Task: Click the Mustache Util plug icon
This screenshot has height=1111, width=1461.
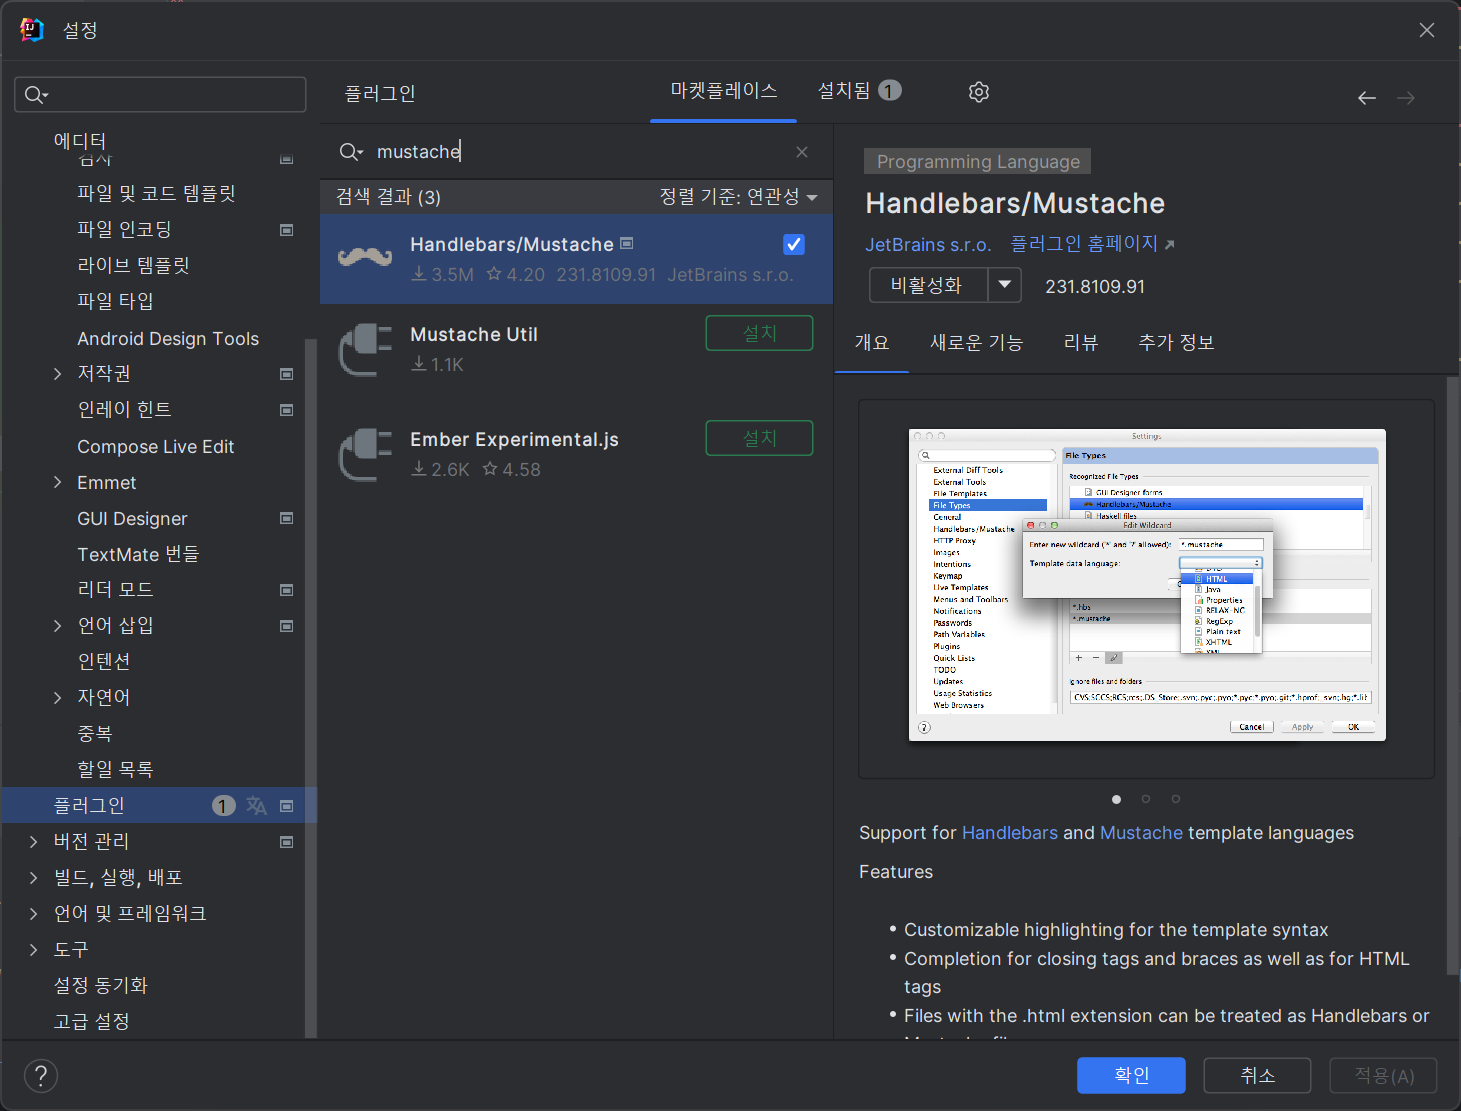Action: 365,349
